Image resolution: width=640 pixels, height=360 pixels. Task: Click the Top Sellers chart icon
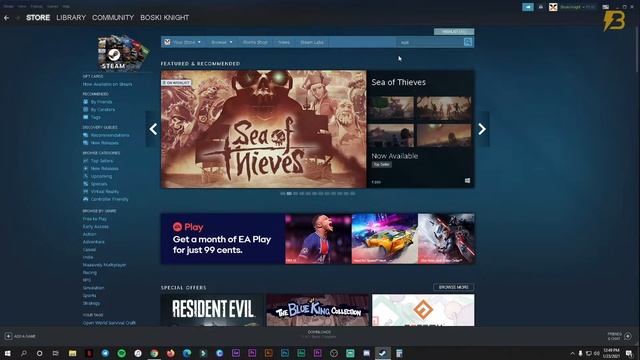coord(86,161)
